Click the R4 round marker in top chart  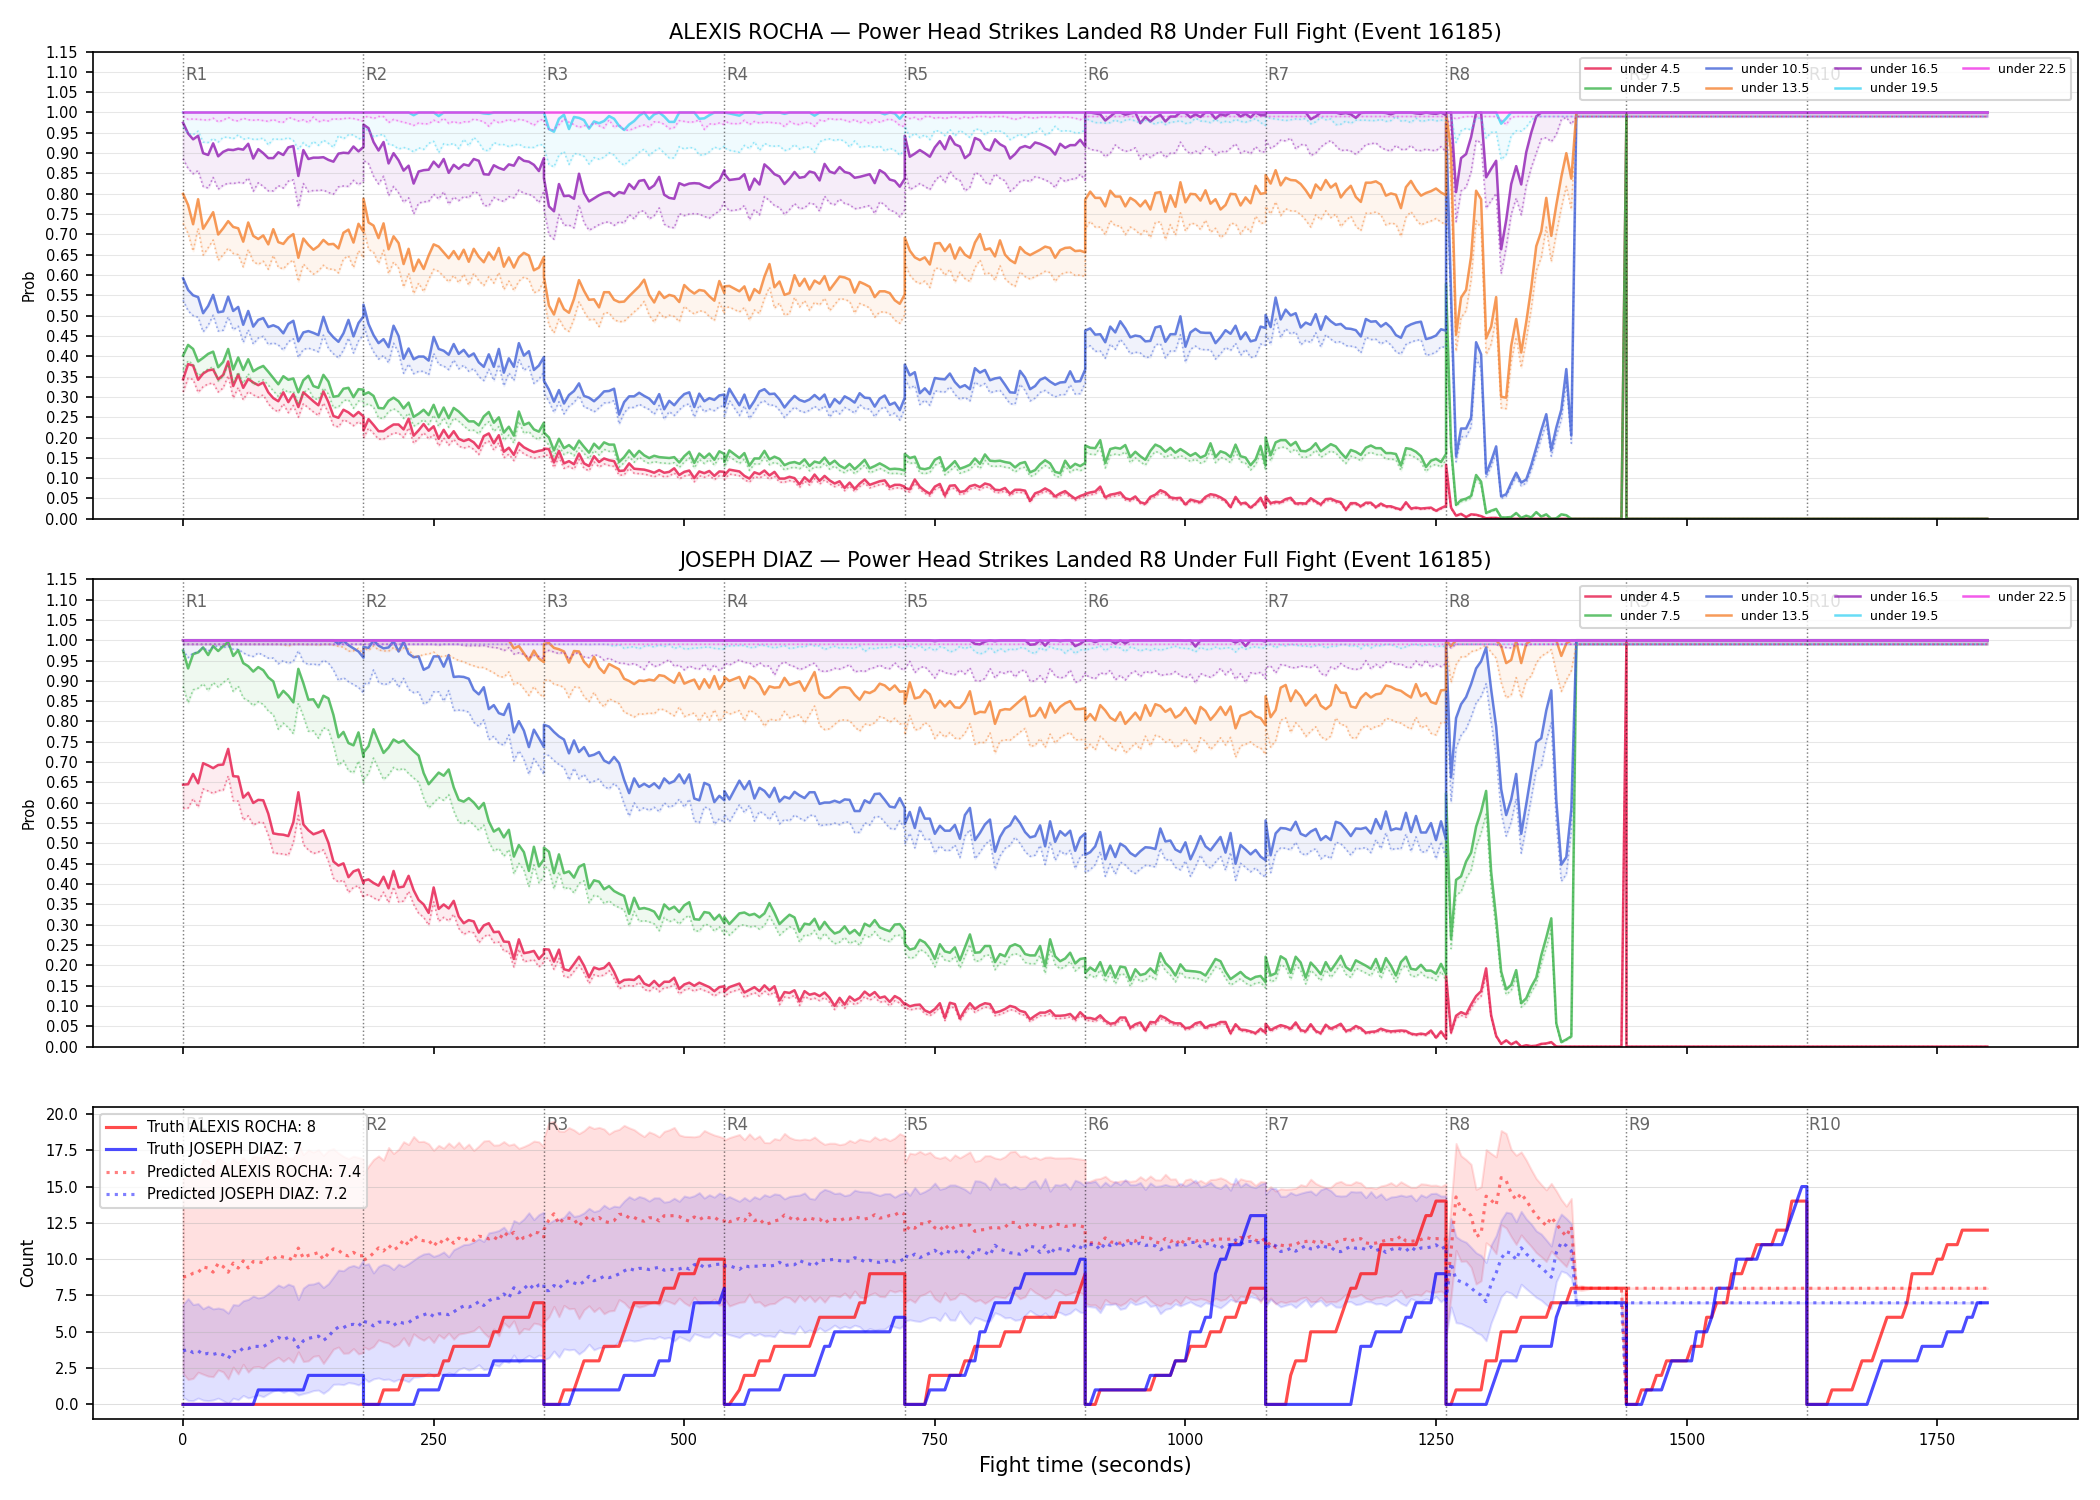pos(737,74)
